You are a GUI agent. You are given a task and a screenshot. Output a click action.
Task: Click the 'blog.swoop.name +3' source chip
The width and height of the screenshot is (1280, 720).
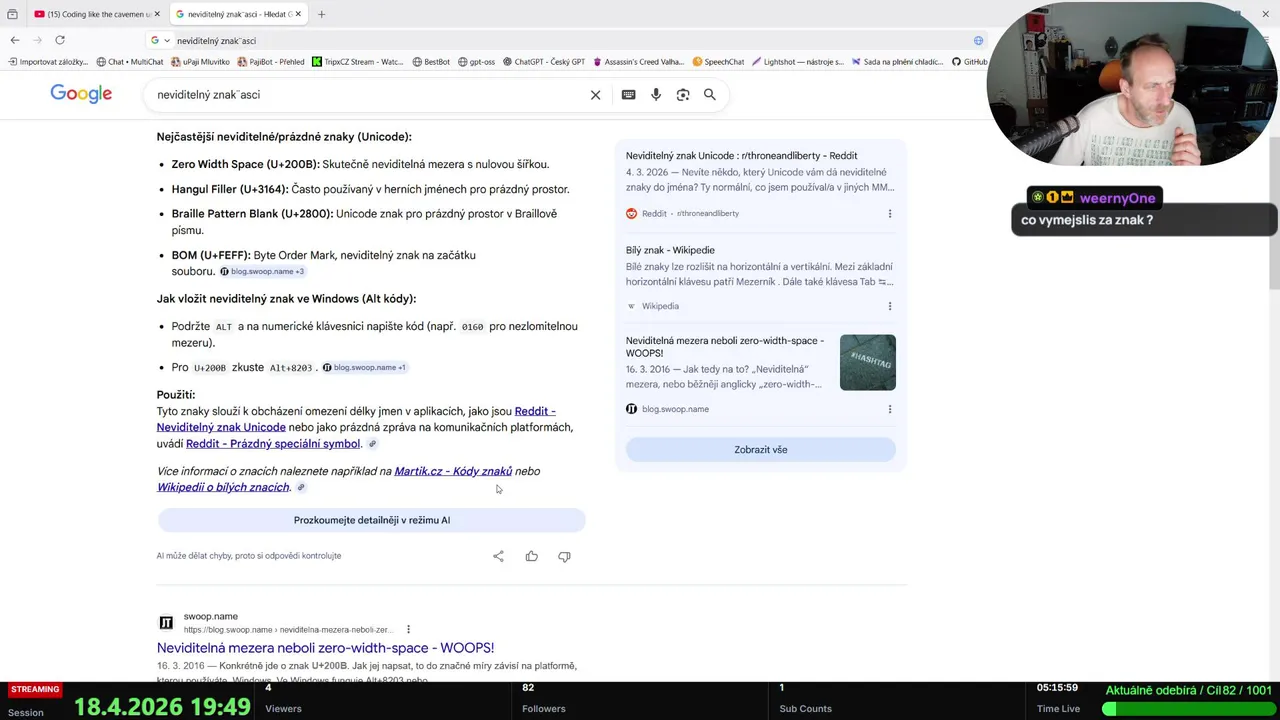262,271
